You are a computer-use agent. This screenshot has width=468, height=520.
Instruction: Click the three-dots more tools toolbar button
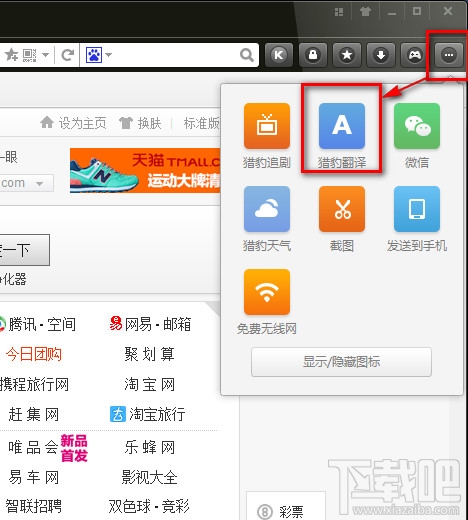click(x=449, y=55)
